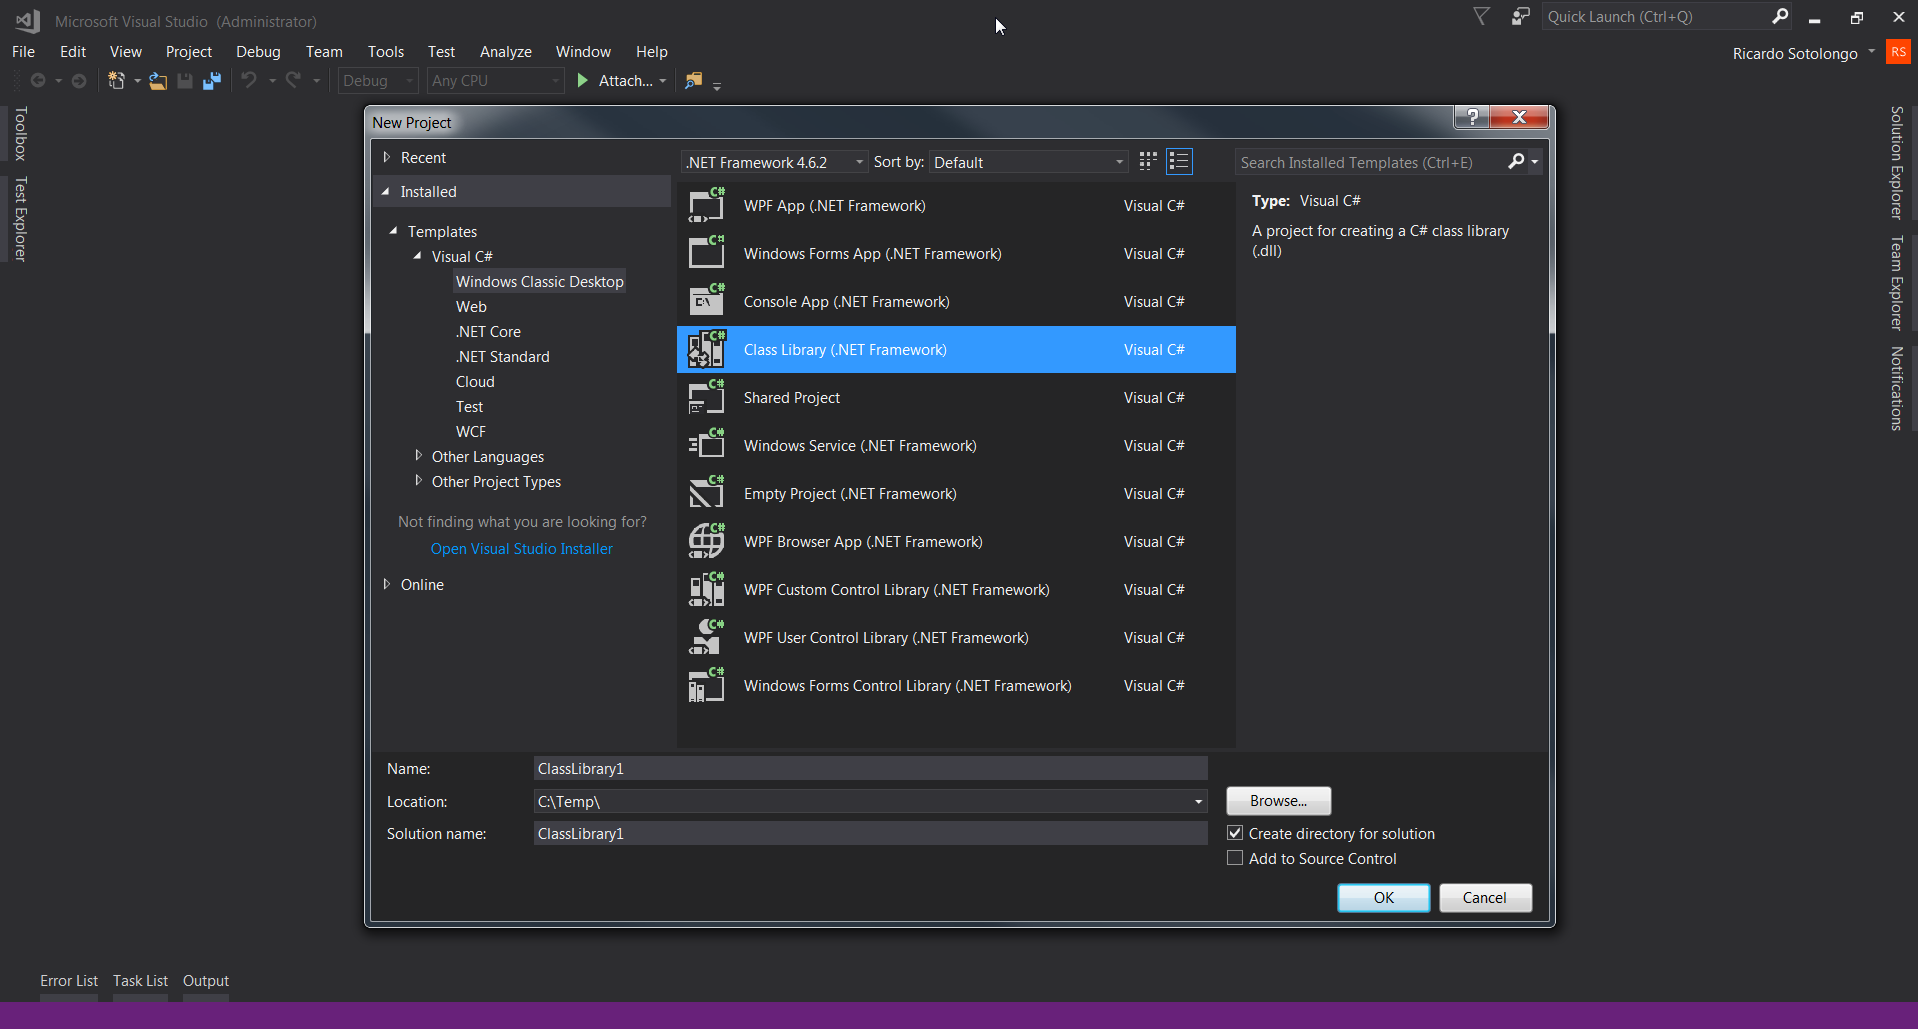Switch to the Error List tab
Viewport: 1918px width, 1029px height.
[69, 981]
